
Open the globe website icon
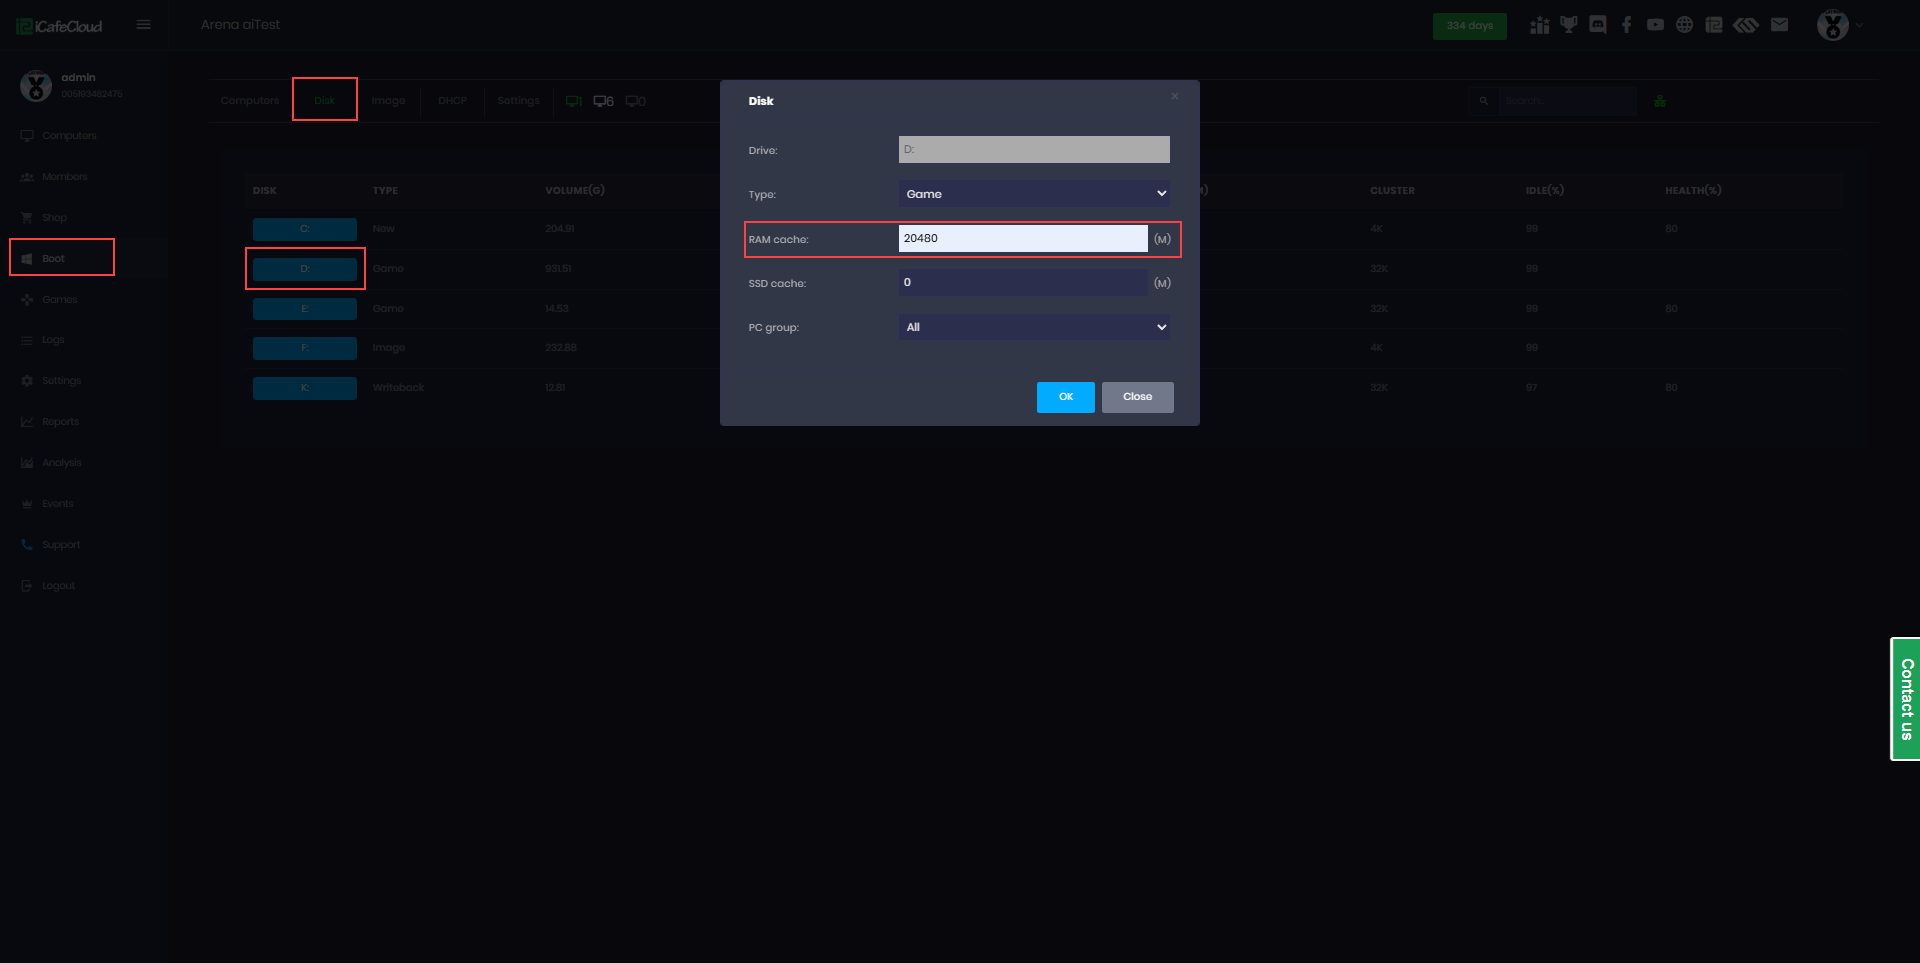pyautogui.click(x=1685, y=25)
